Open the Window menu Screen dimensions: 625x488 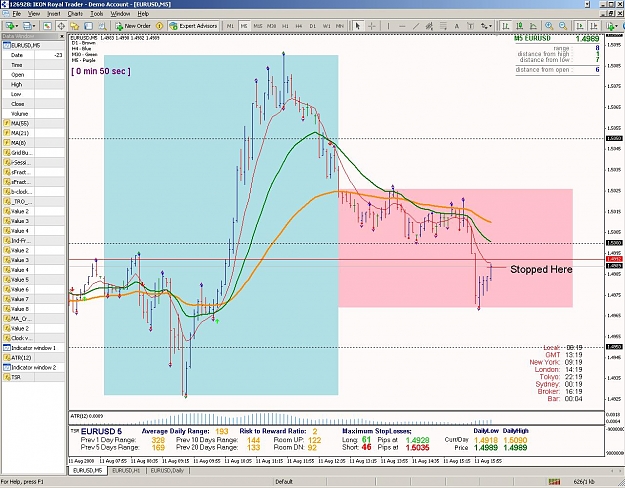(120, 14)
